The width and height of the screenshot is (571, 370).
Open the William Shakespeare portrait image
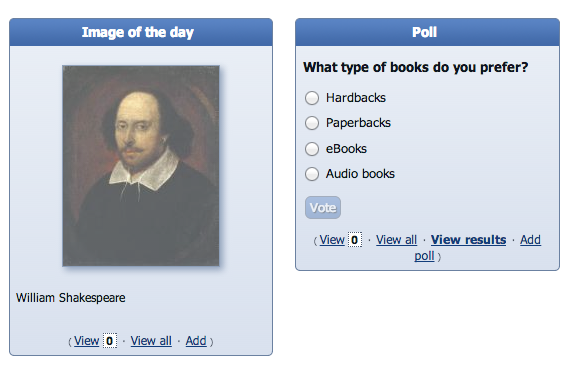pos(141,166)
